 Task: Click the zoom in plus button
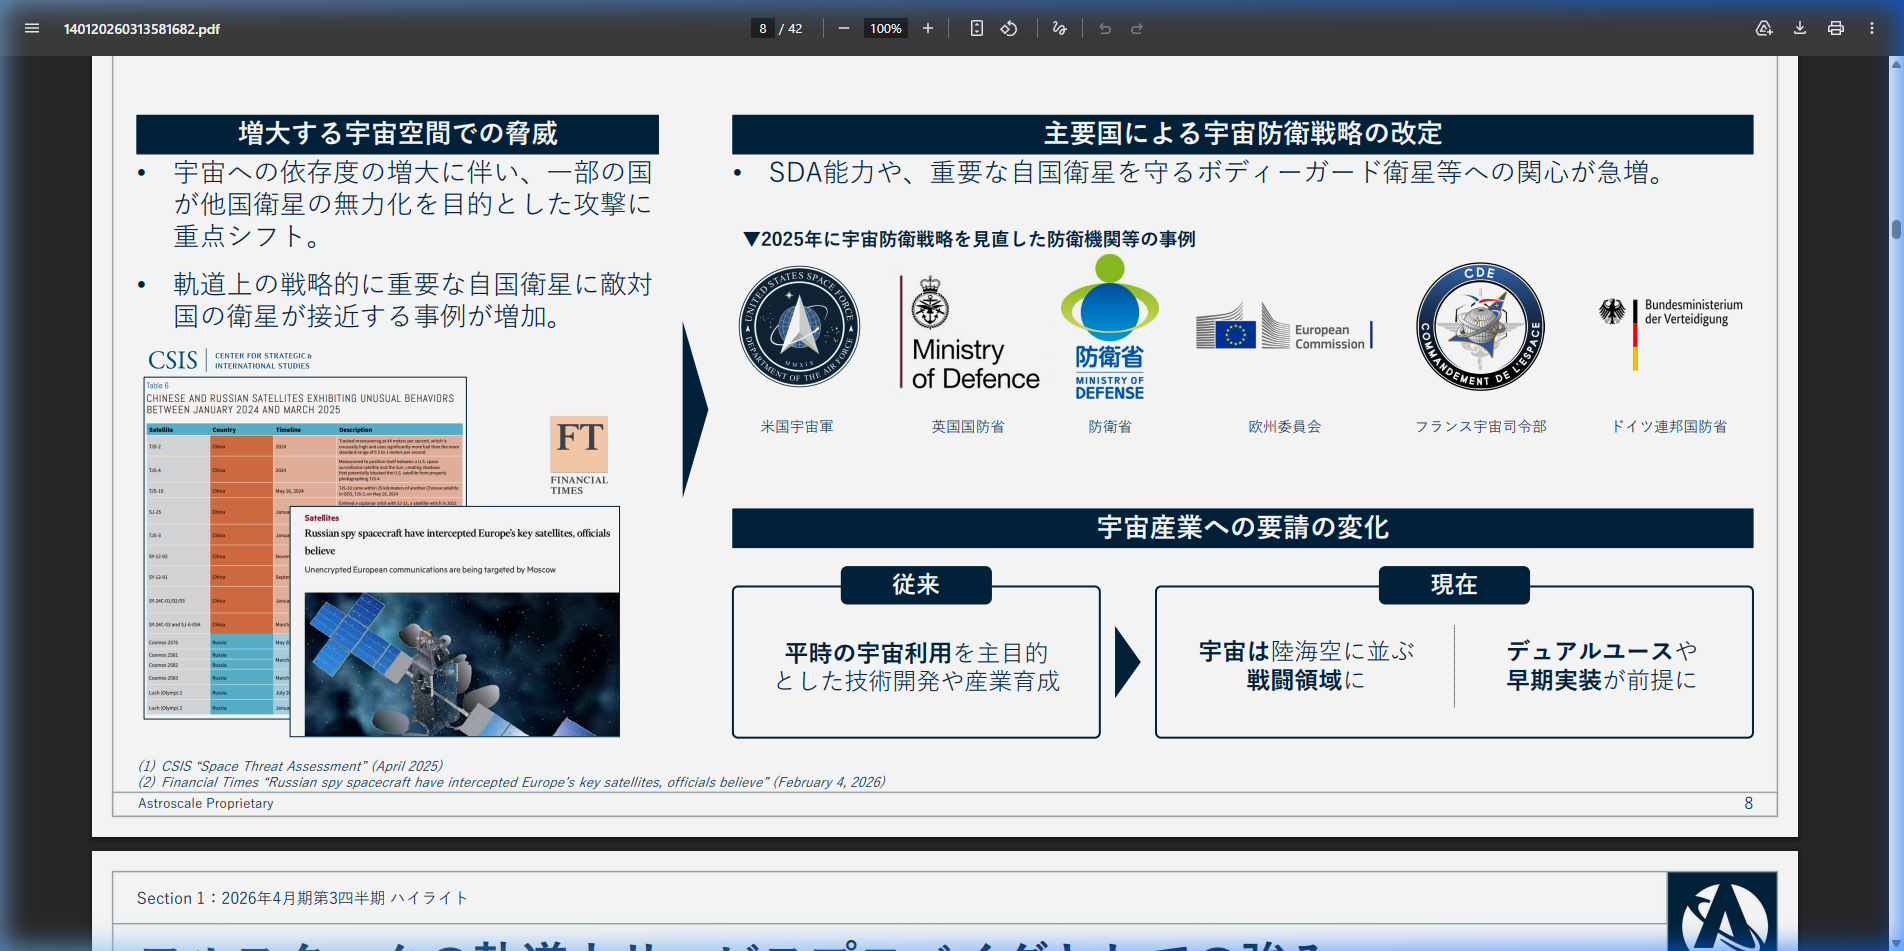(x=928, y=28)
